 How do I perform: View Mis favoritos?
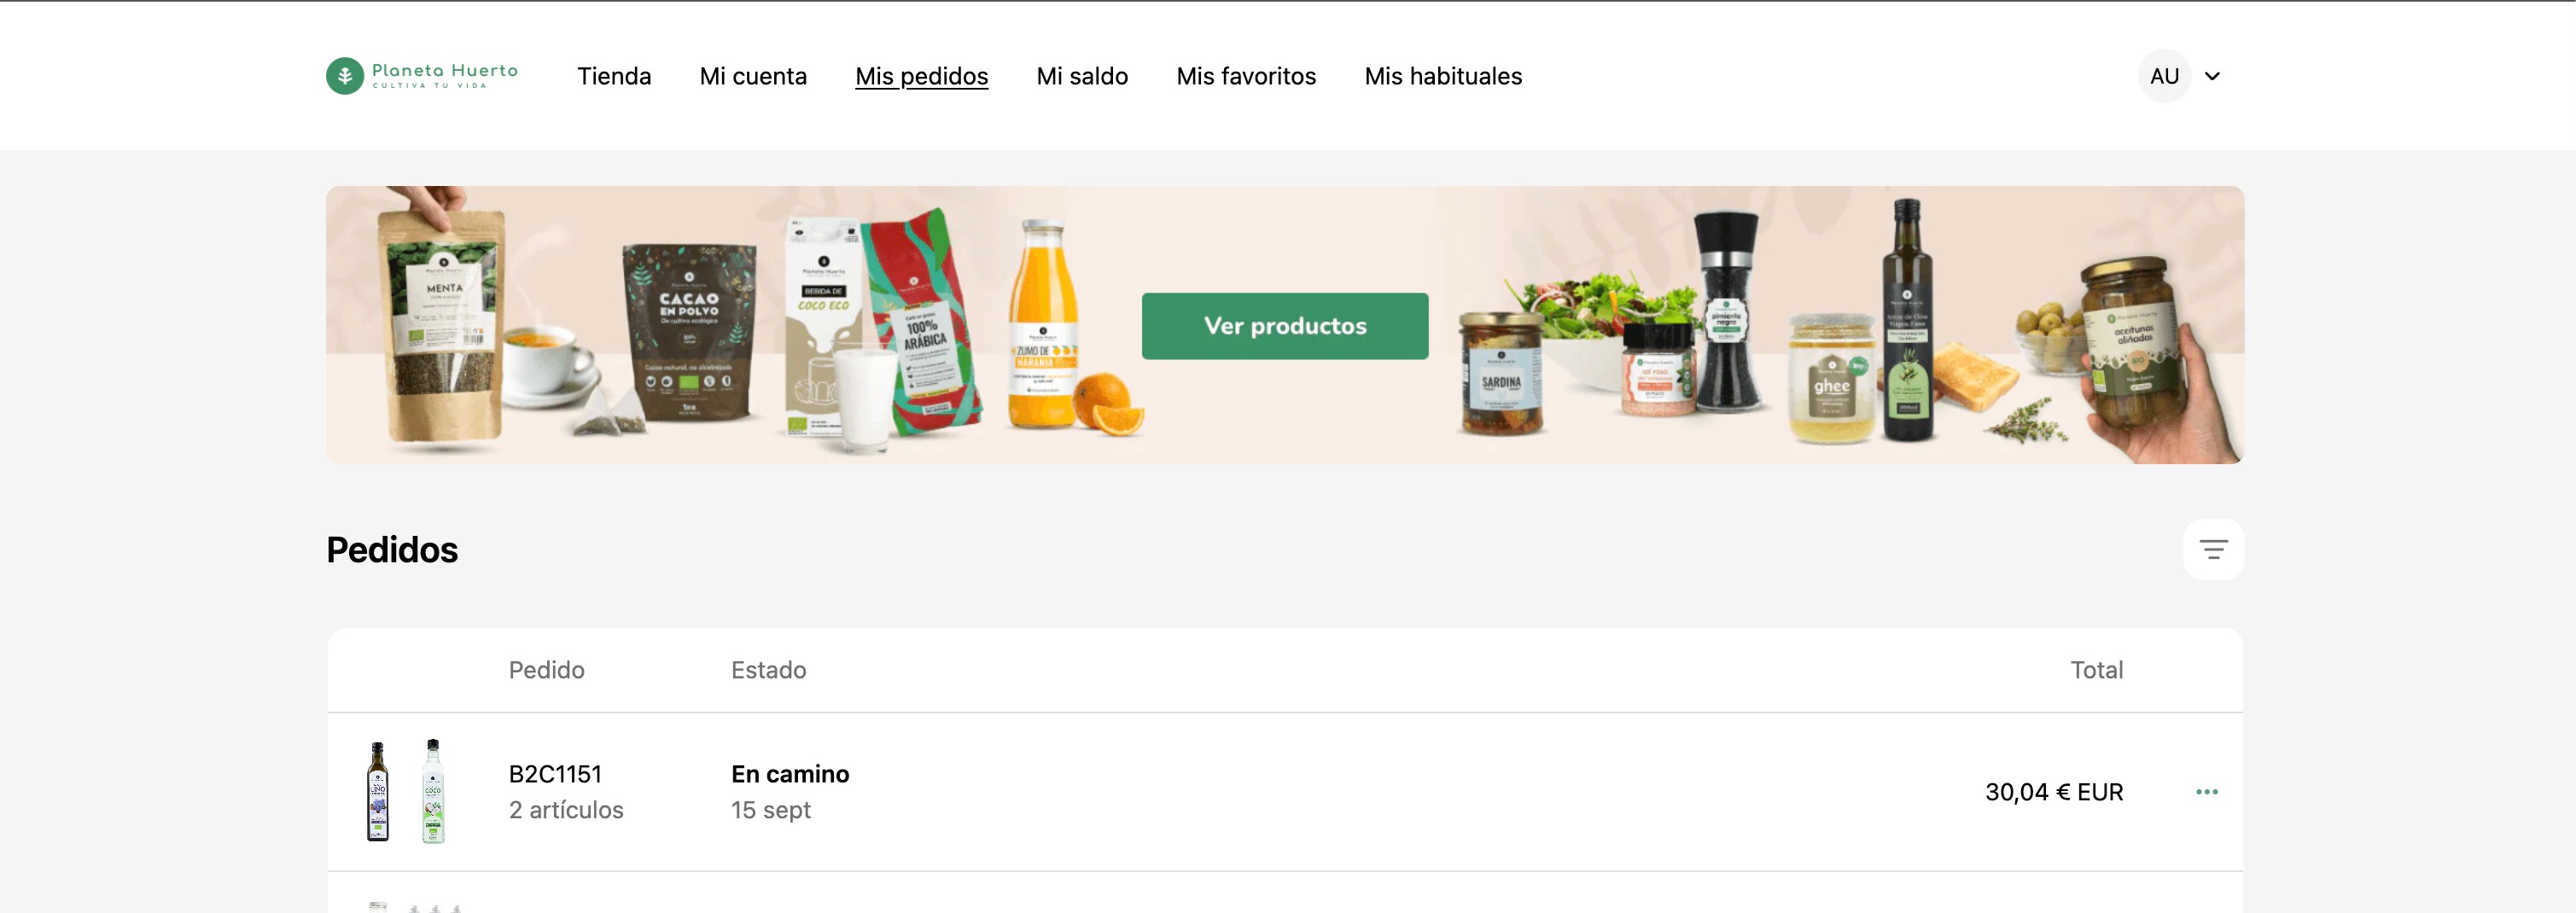pos(1246,76)
